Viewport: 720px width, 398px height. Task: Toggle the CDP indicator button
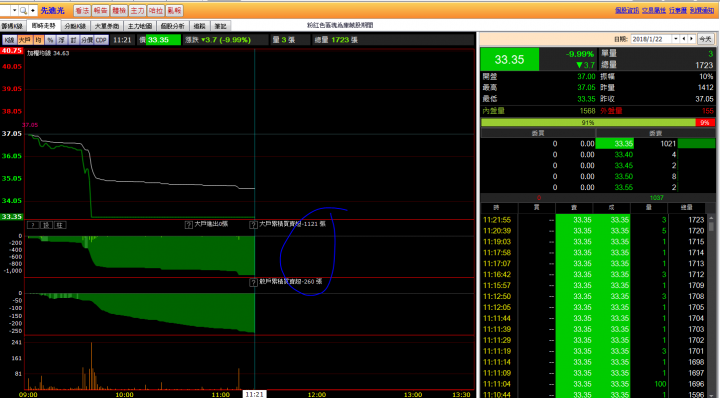(101, 40)
